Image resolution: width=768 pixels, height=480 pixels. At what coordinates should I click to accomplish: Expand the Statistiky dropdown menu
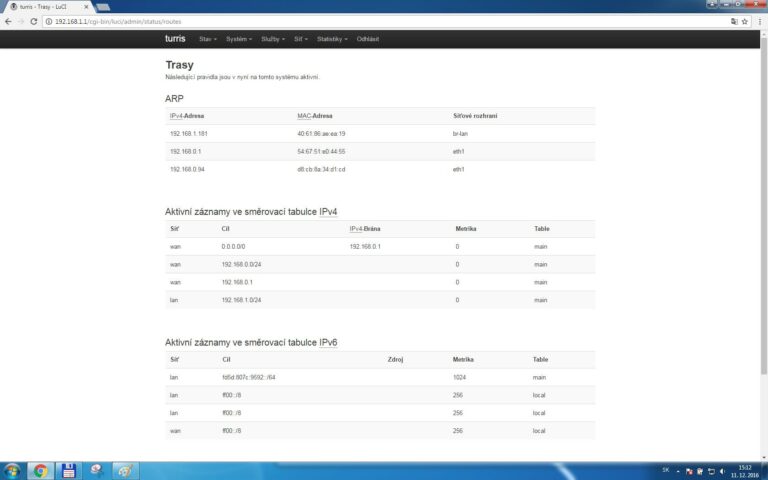pos(332,39)
